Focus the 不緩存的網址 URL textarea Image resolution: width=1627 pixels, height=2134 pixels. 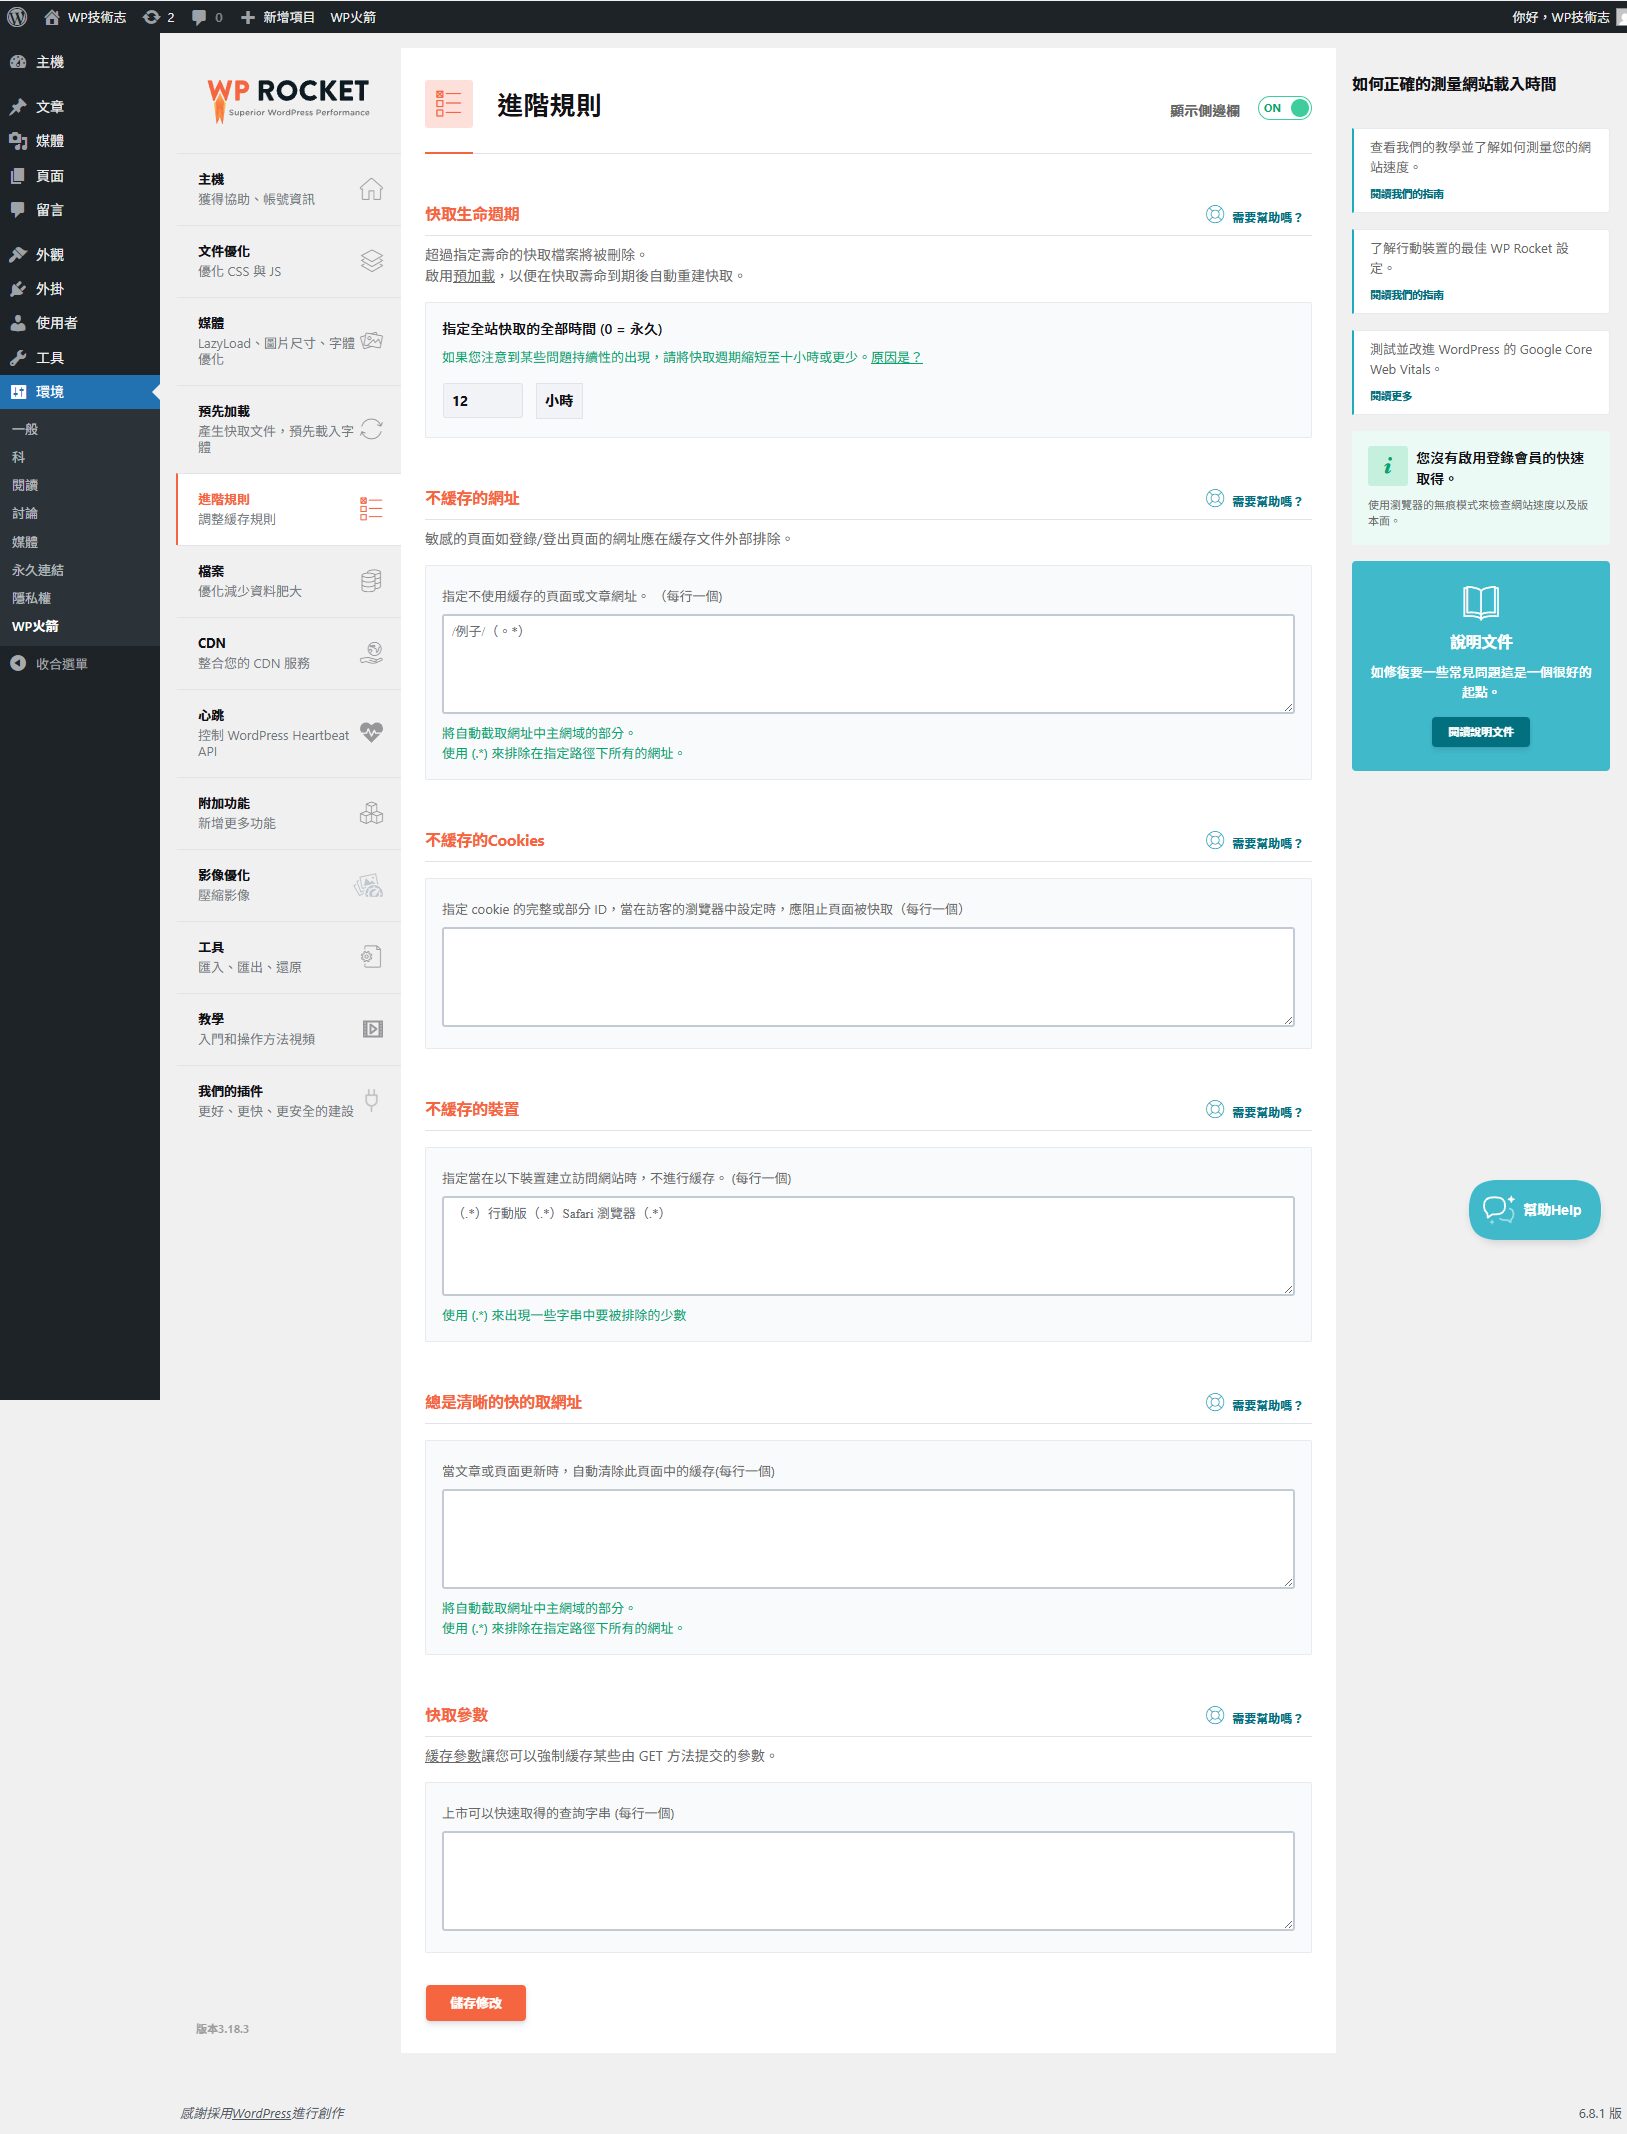click(x=868, y=664)
